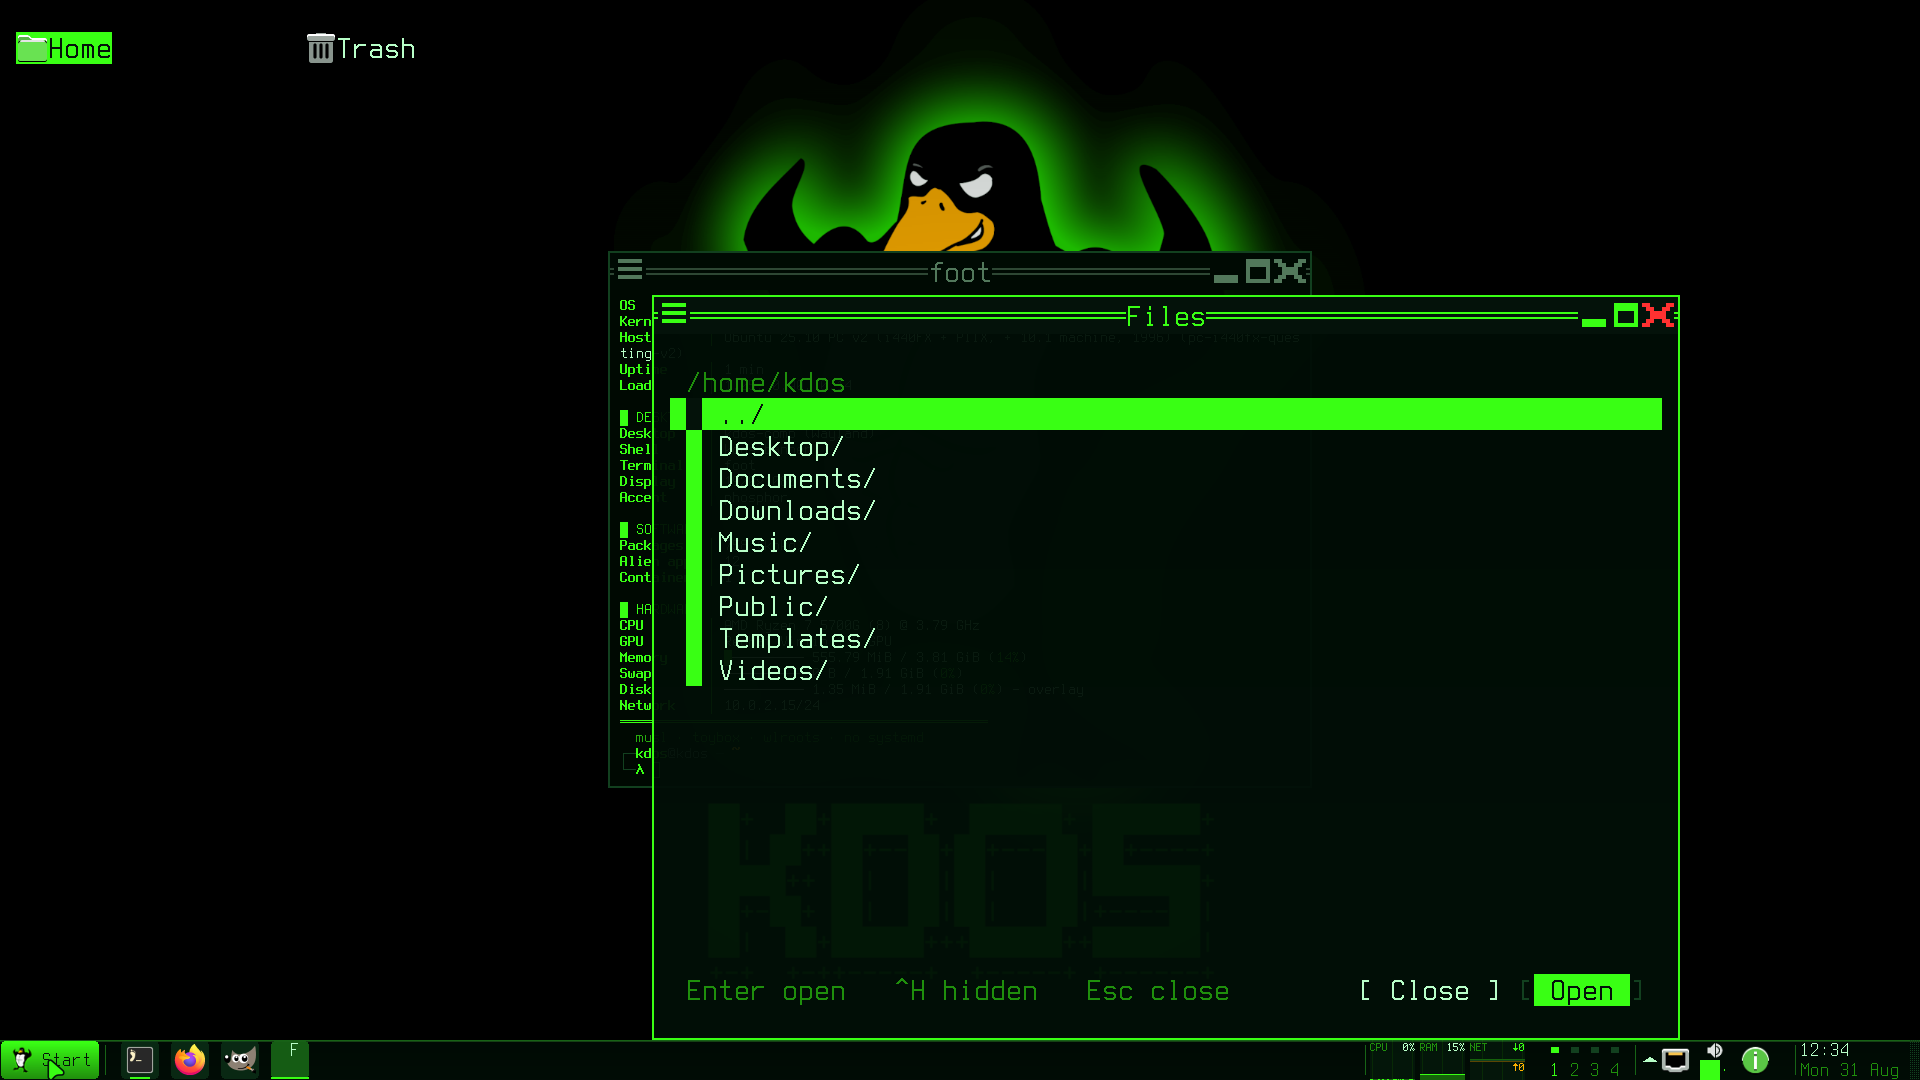Click the Close button in Files dialog
This screenshot has width=1920, height=1080.
click(x=1430, y=991)
